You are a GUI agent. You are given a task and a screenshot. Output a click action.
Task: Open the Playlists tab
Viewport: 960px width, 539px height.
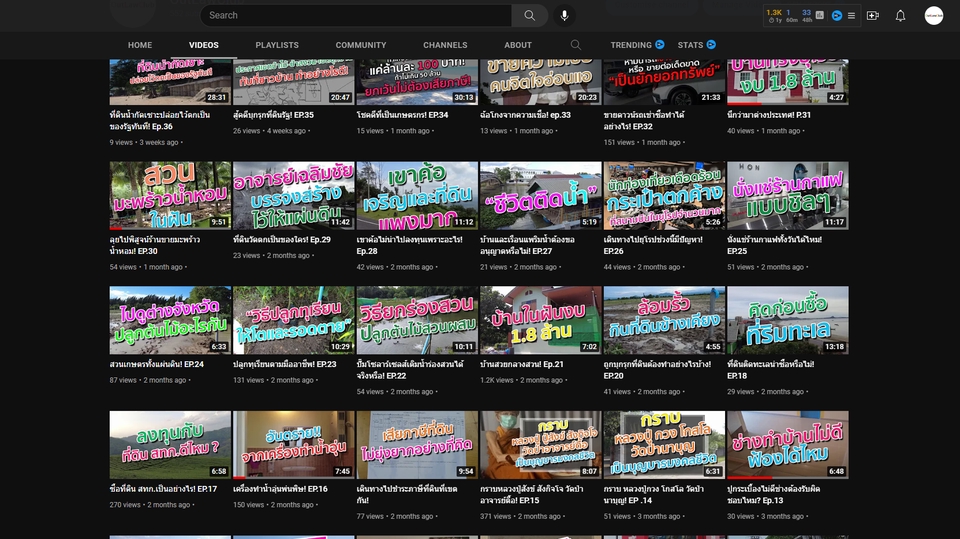click(277, 45)
